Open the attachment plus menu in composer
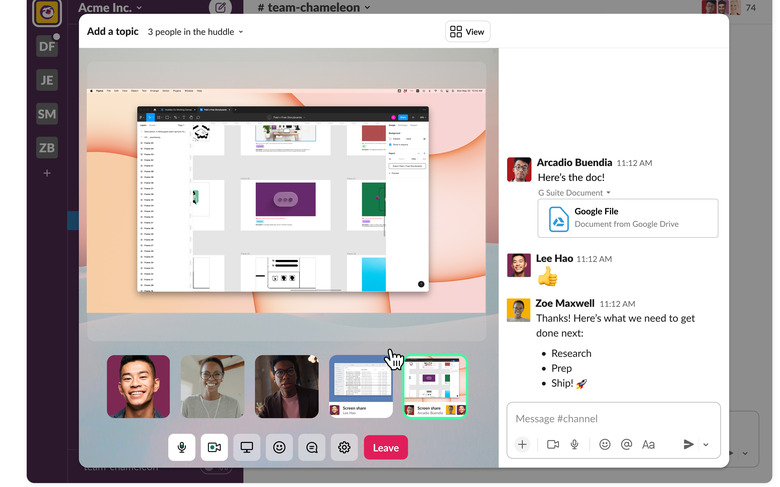 pyautogui.click(x=522, y=444)
